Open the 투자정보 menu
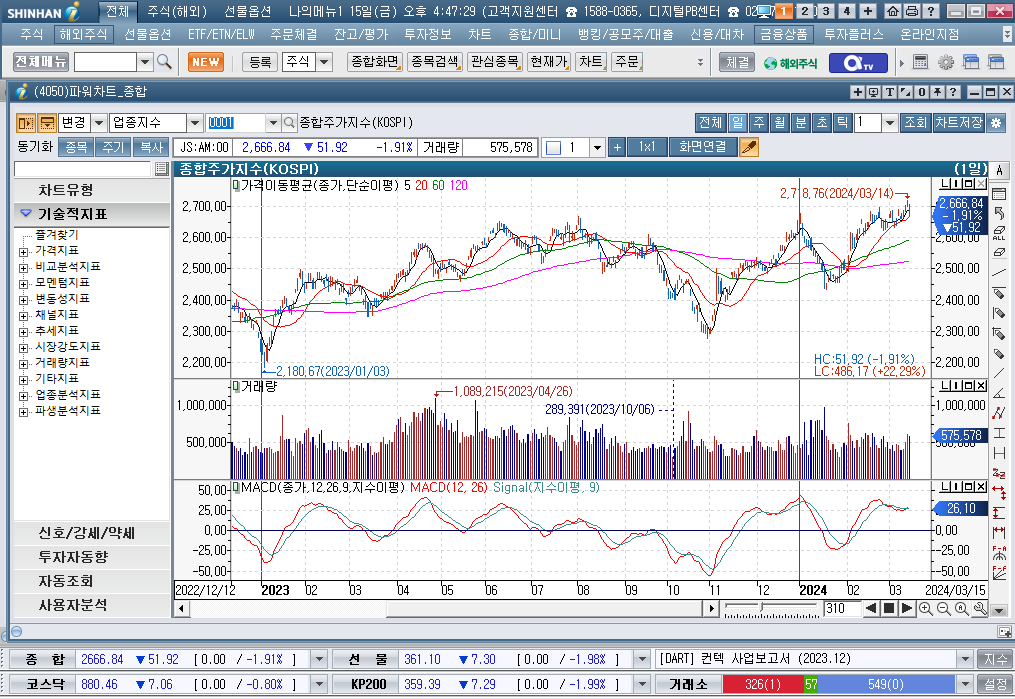Screen dimensions: 1015x699 428,34
